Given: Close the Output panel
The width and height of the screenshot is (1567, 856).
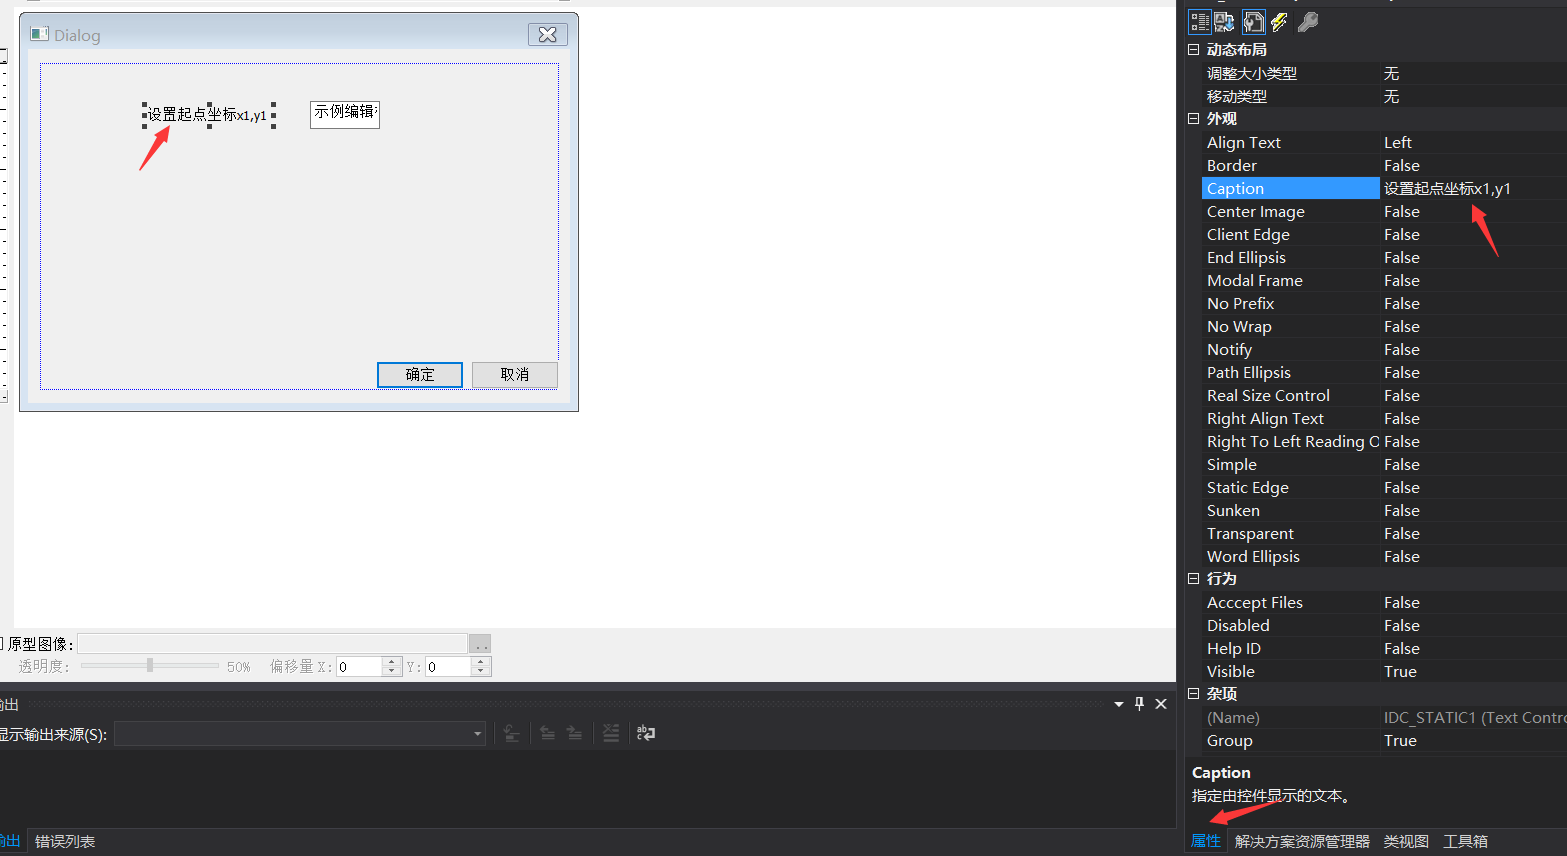Looking at the screenshot, I should coord(1161,704).
